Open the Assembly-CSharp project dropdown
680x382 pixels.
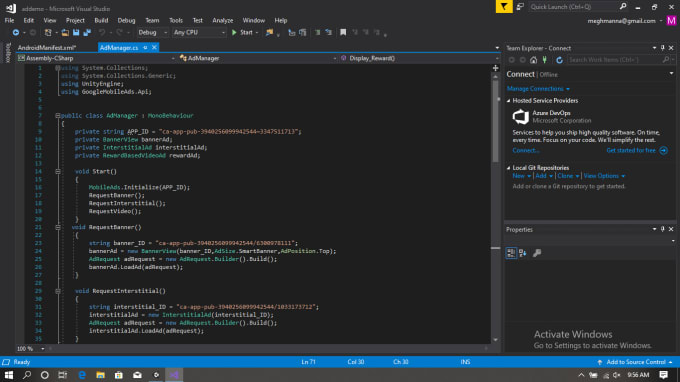pos(96,58)
